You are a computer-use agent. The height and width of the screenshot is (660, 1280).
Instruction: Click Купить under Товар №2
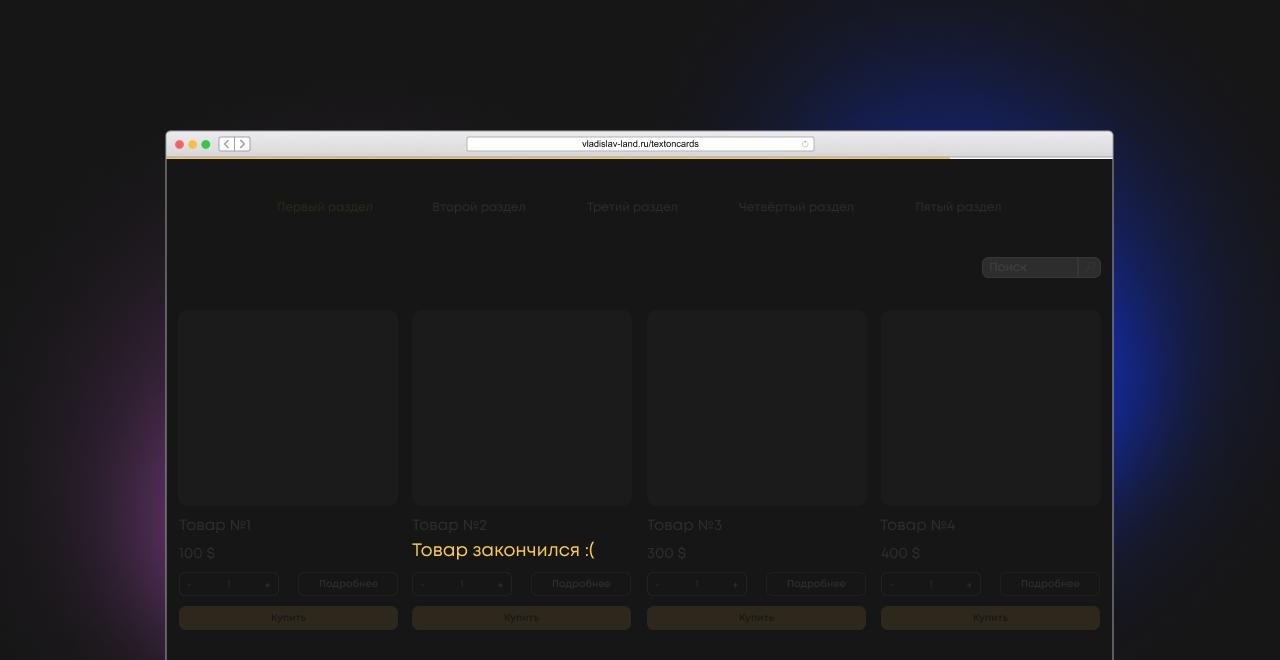(521, 618)
